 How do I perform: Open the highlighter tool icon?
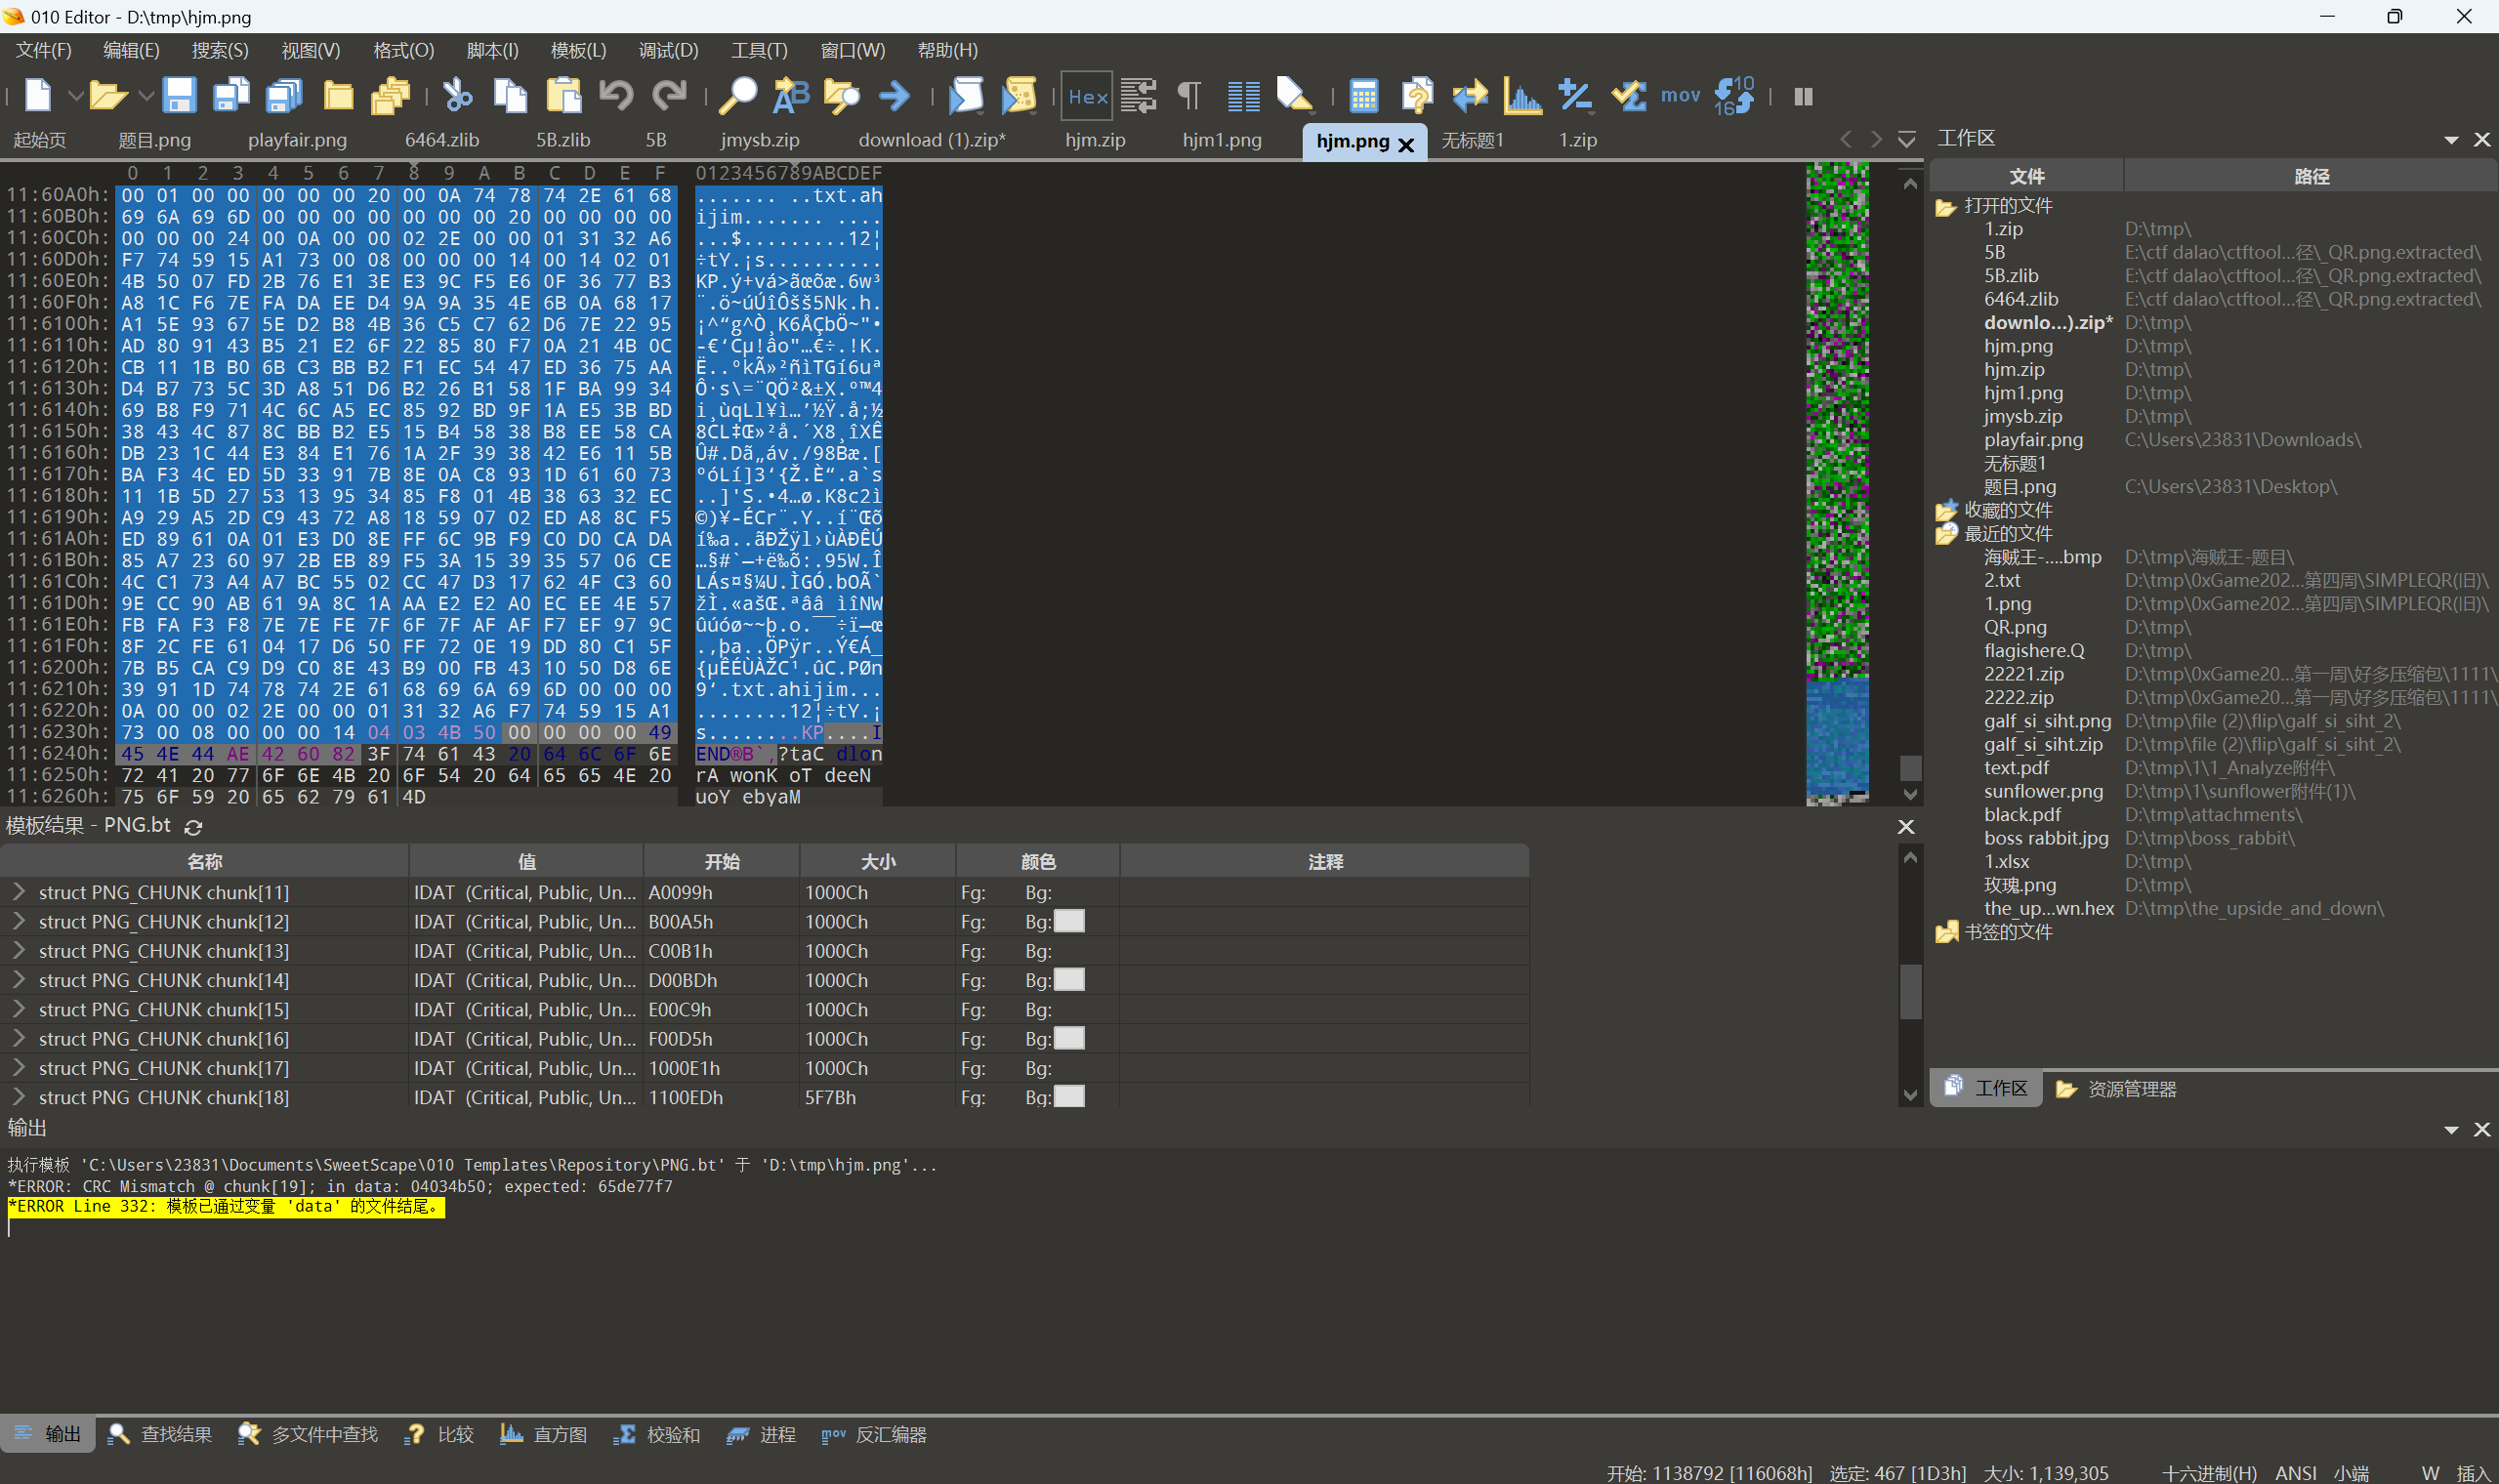pyautogui.click(x=1295, y=96)
